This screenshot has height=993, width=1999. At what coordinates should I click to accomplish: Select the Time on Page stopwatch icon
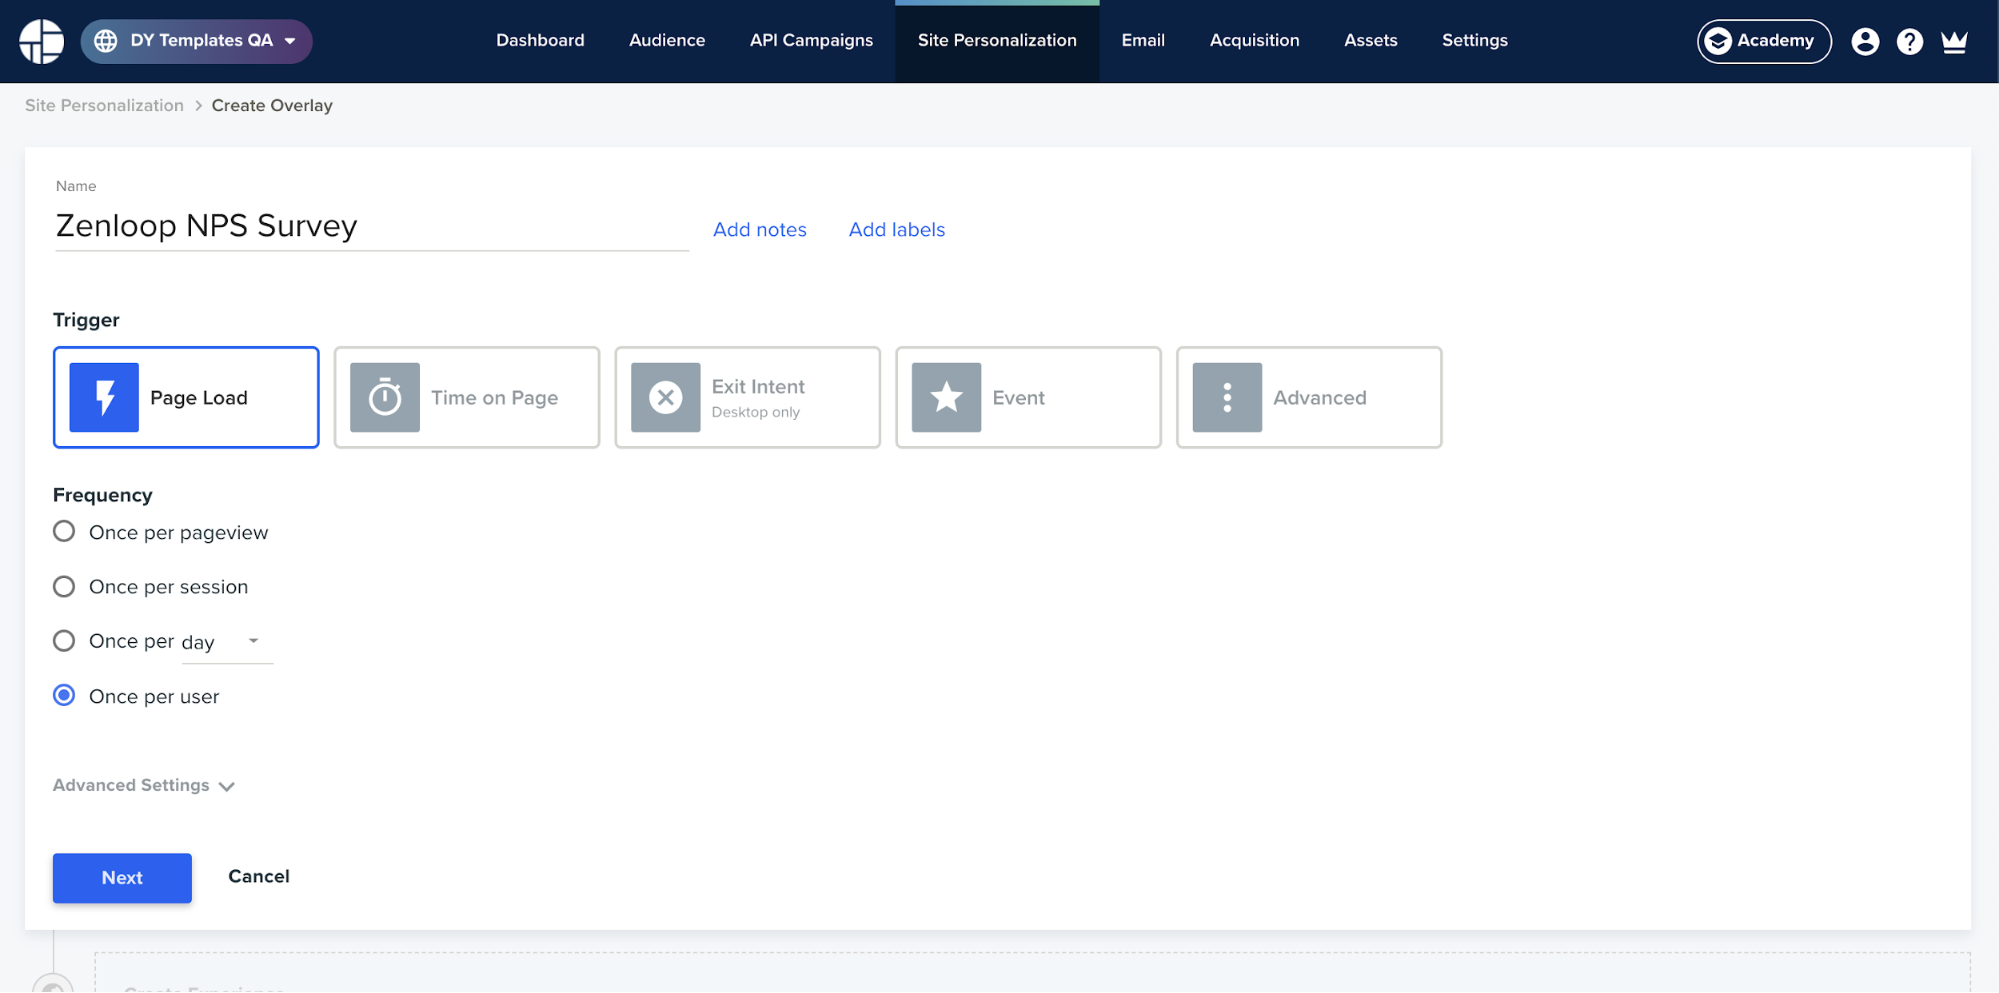(385, 397)
